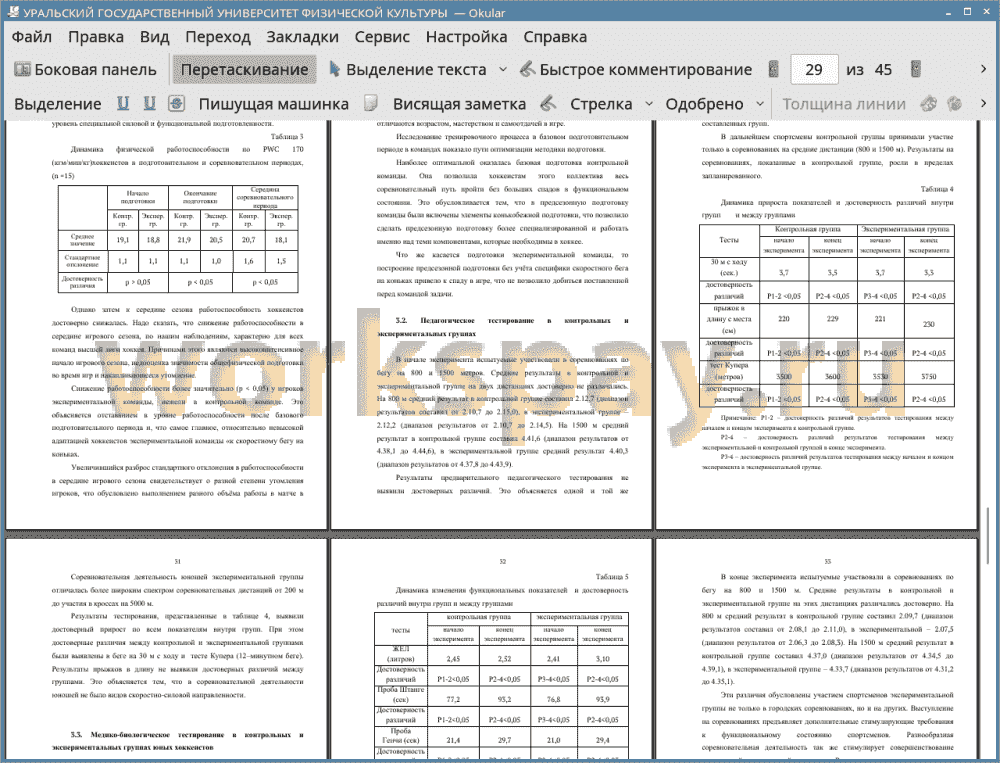Screen dimensions: 1000x763
Task: Select the strikeout annotation icon
Action: [177, 103]
